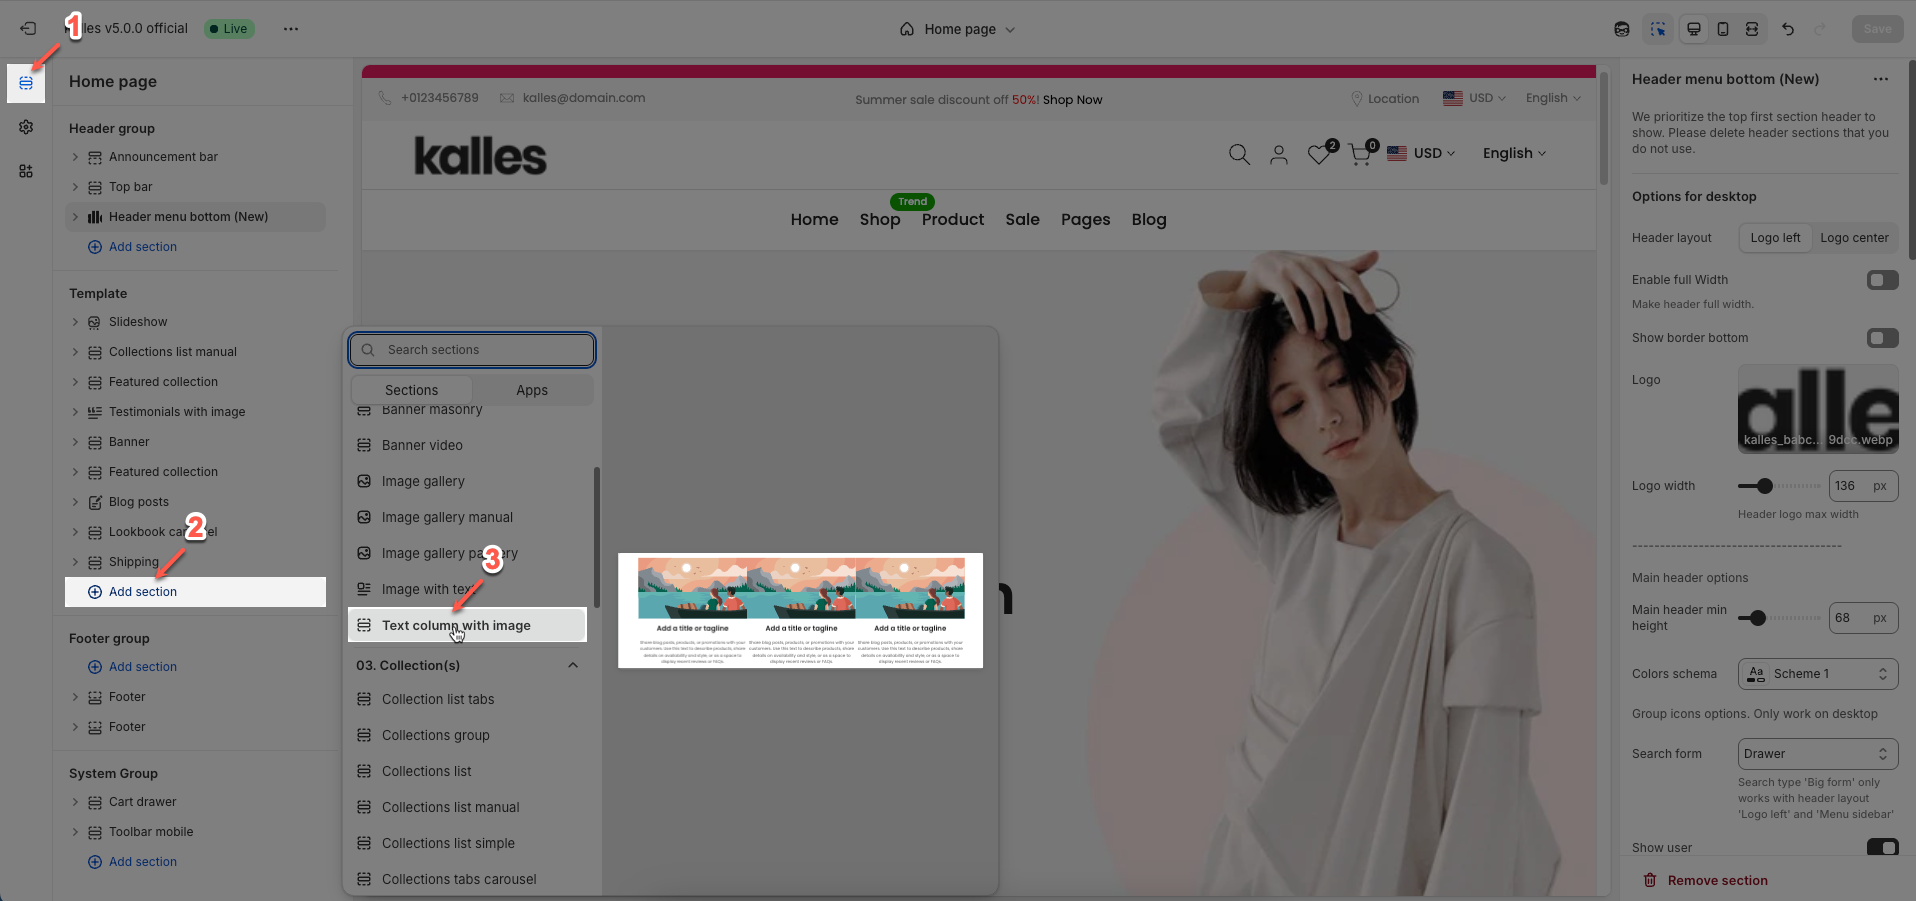Open the large English language dropdown in header
This screenshot has width=1916, height=901.
1514,153
